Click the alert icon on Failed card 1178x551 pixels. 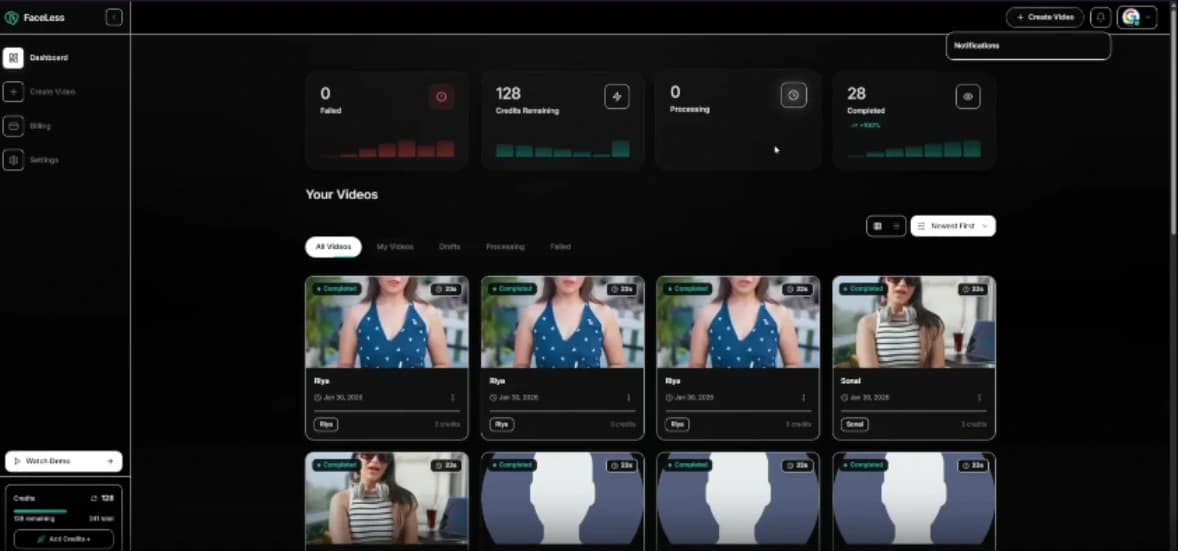click(x=441, y=96)
